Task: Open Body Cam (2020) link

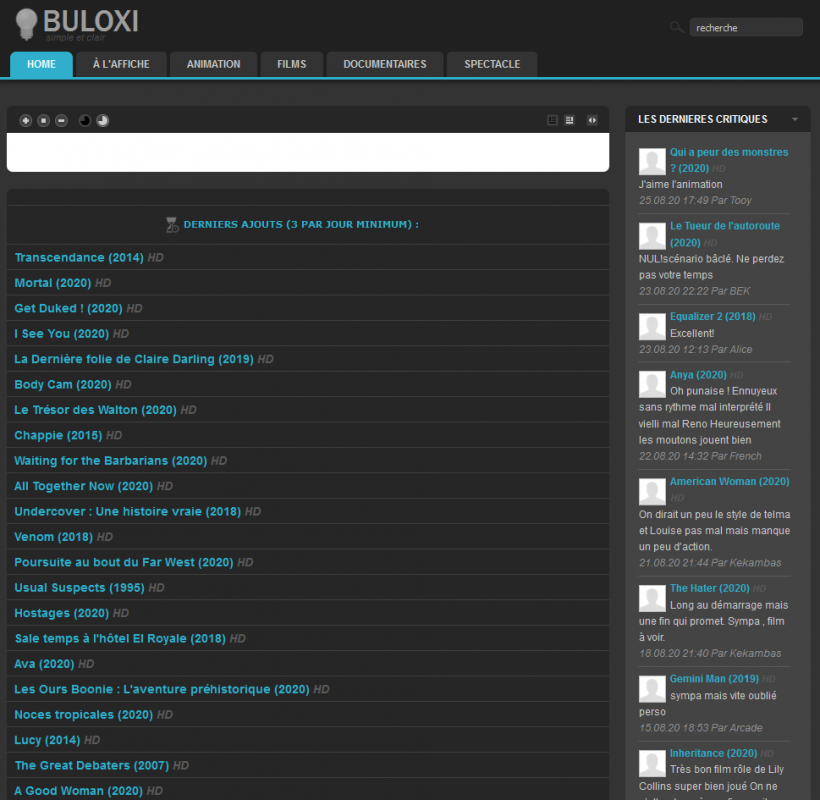Action: tap(63, 385)
